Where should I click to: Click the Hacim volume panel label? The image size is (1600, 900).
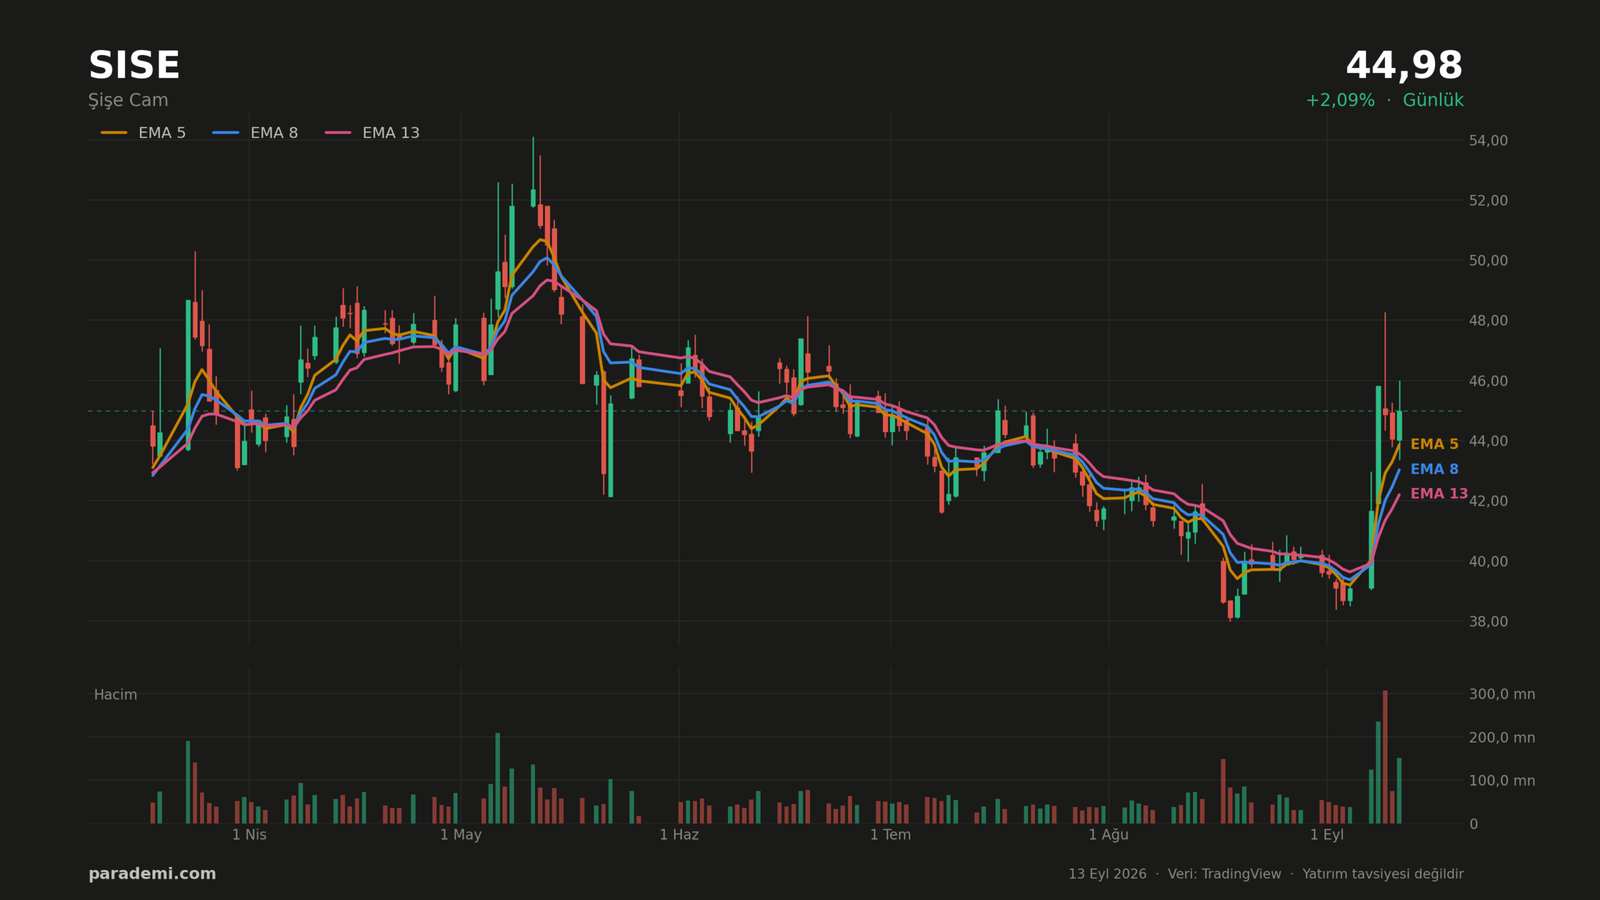(116, 695)
